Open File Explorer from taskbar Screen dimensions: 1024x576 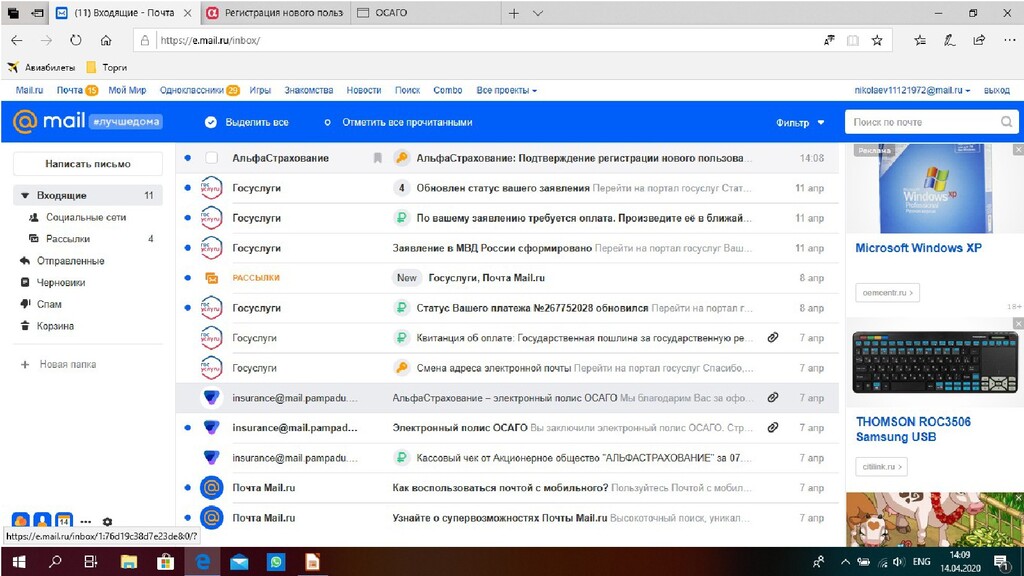click(129, 562)
